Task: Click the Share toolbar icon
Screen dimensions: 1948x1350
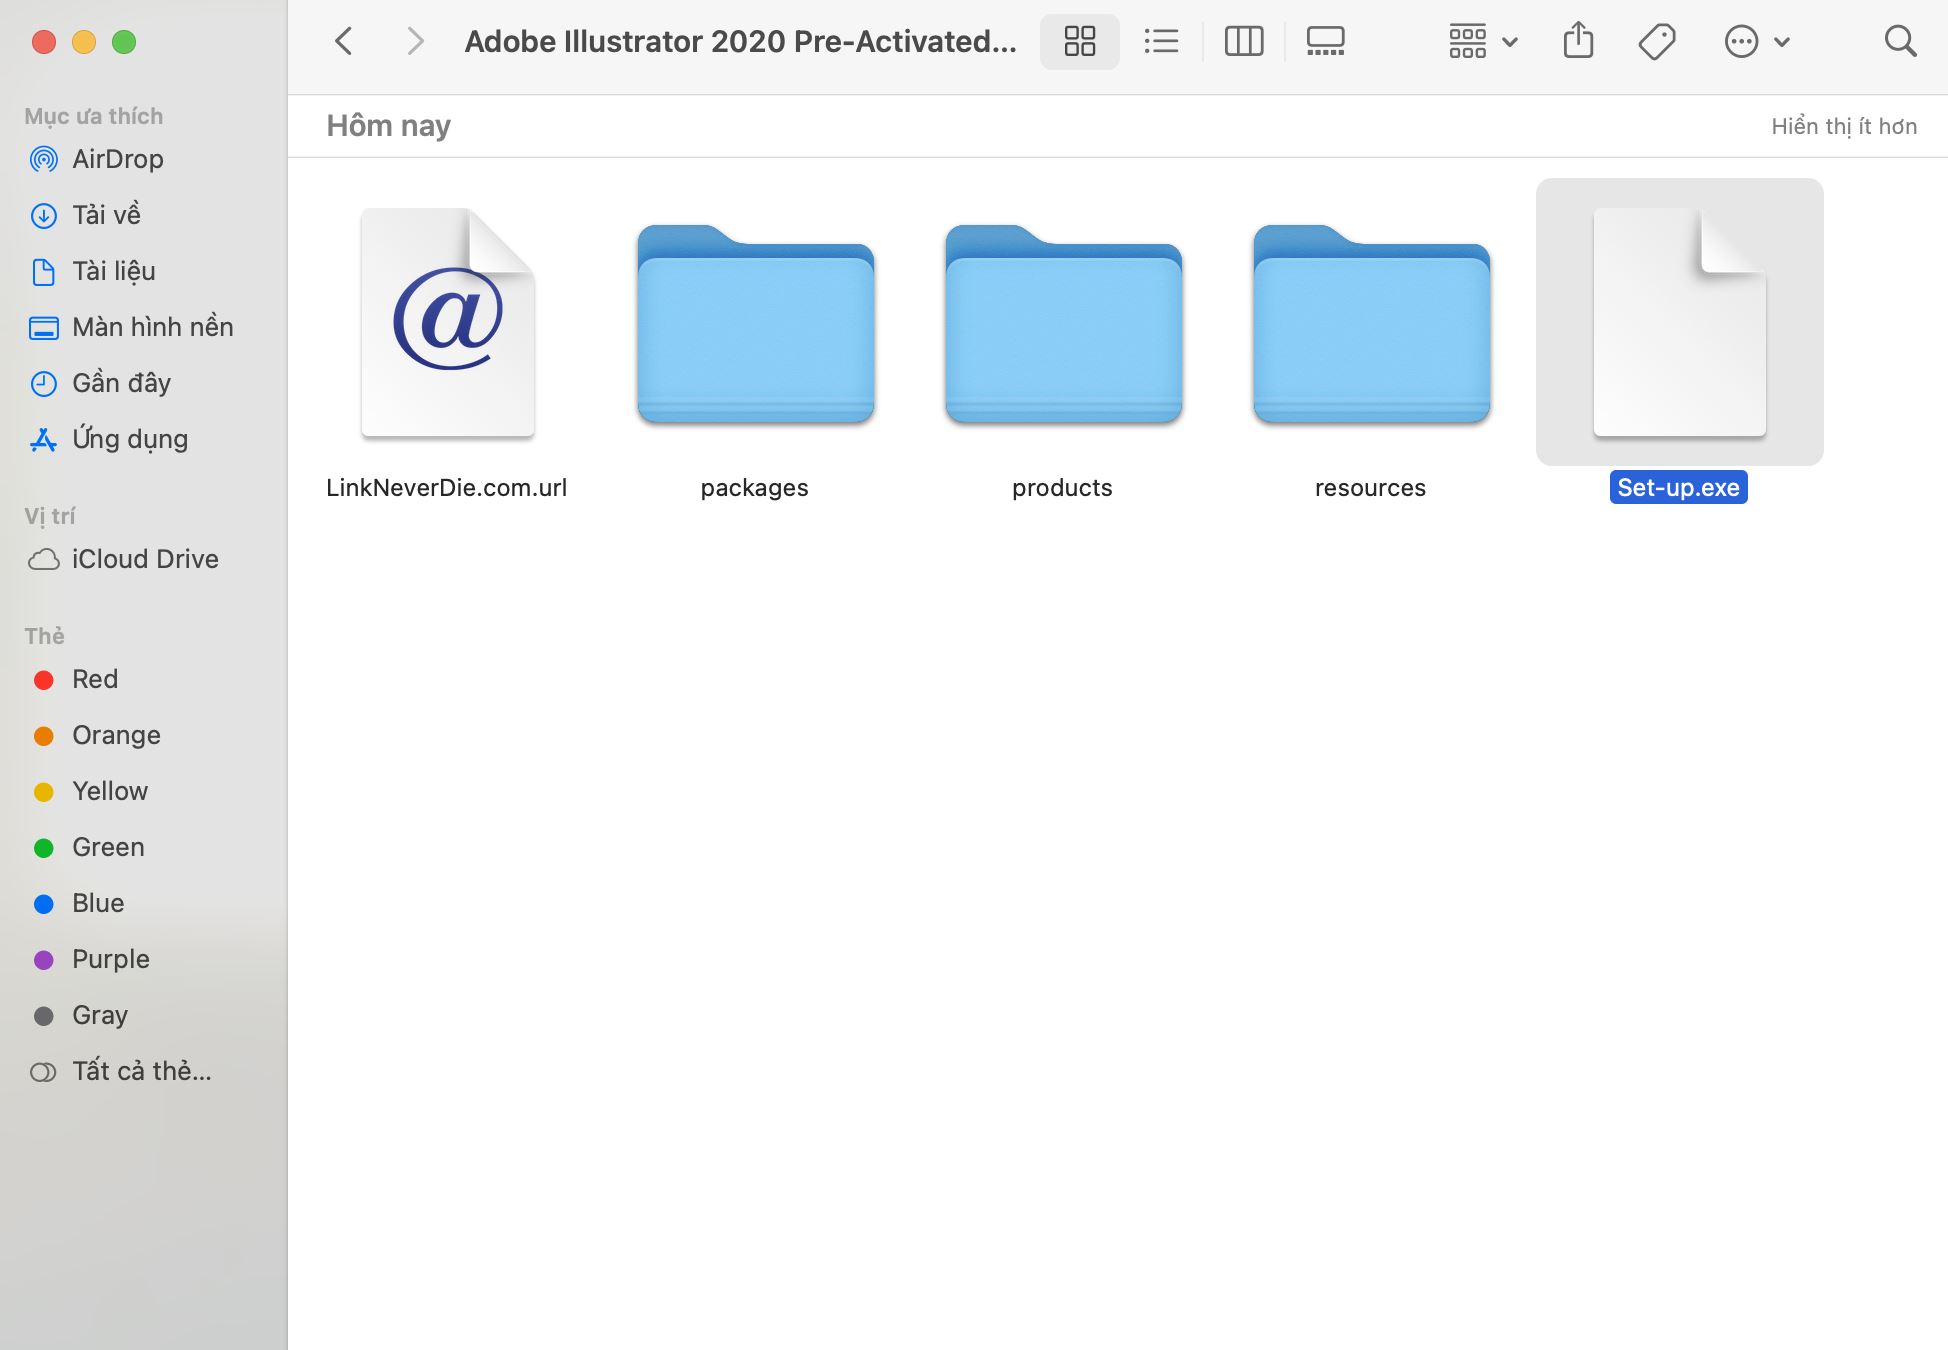Action: 1578,42
